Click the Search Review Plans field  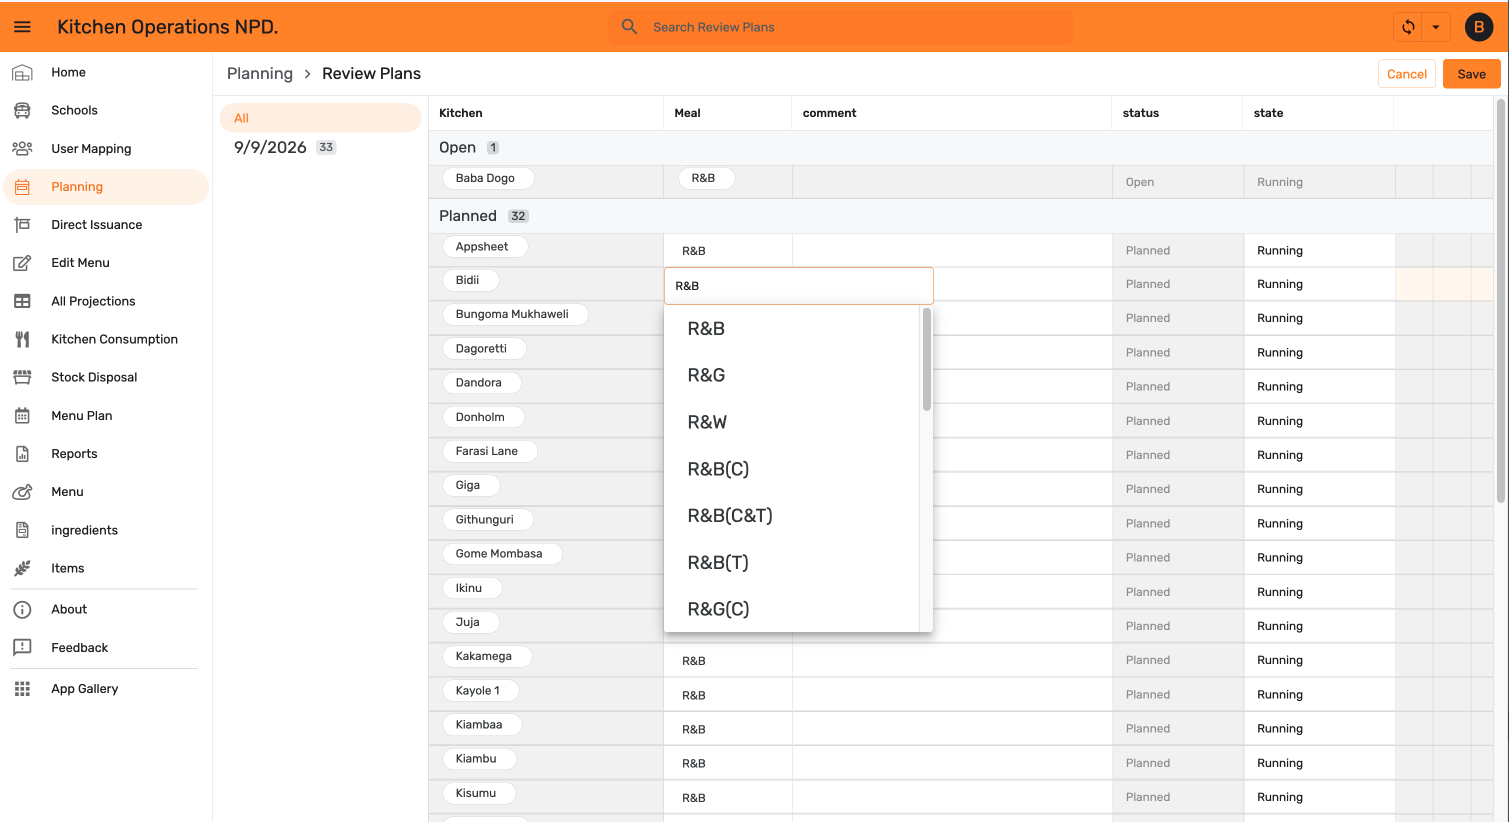tap(840, 27)
